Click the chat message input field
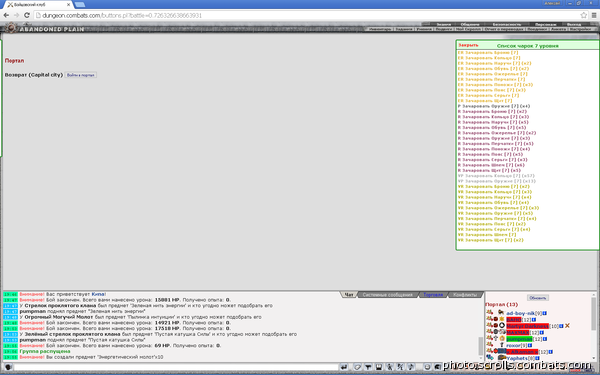The height and width of the screenshot is (375, 600). (x=175, y=367)
